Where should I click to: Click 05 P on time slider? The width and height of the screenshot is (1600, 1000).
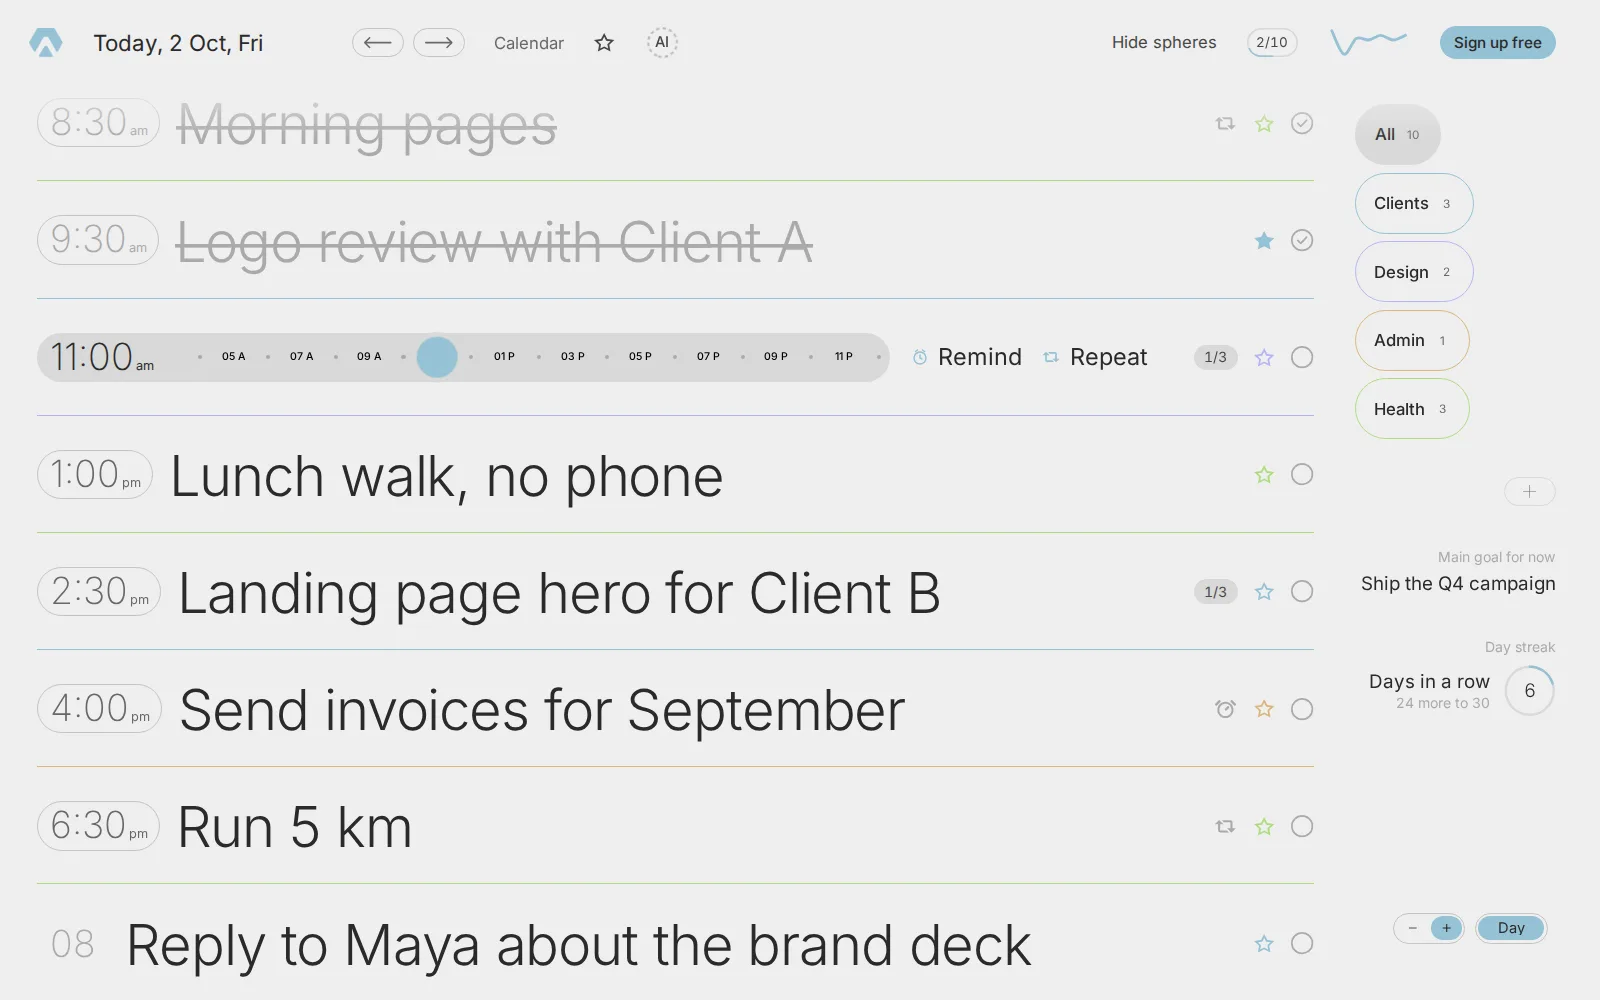[640, 357]
